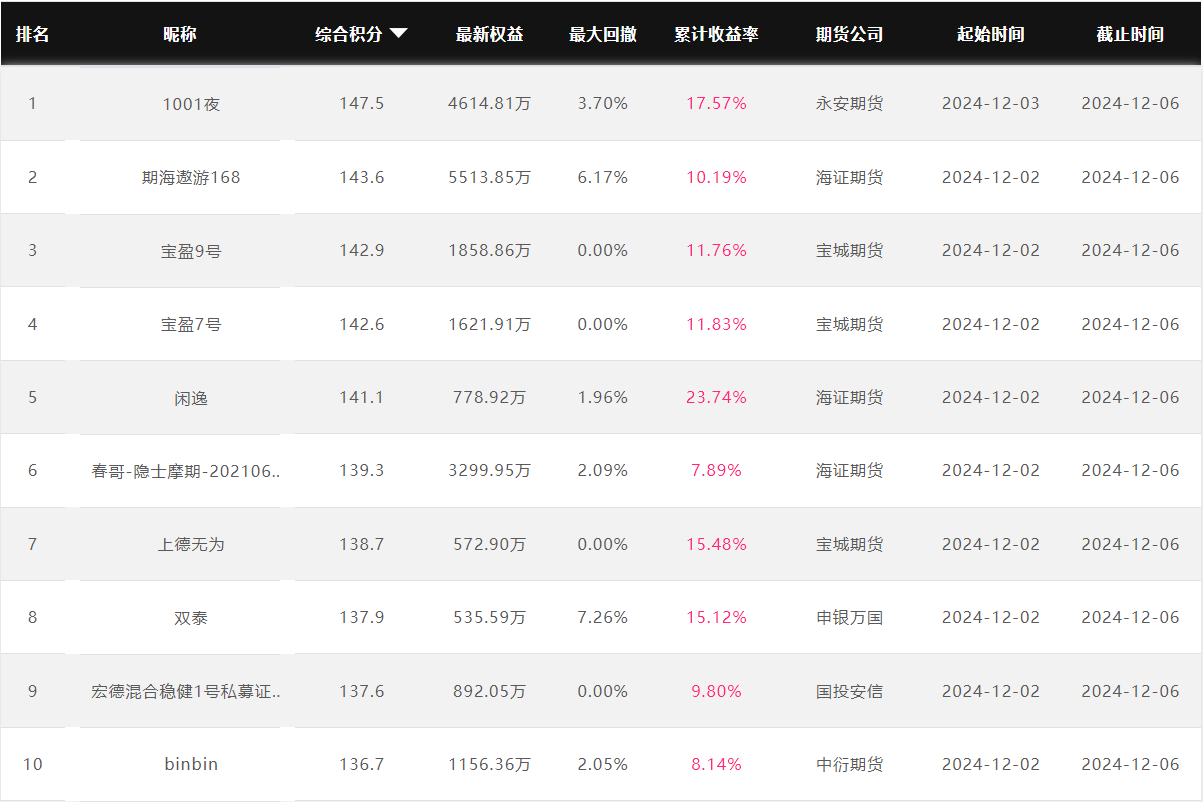
Task: Open the 期海遨游168 nickname entry
Action: pos(191,177)
